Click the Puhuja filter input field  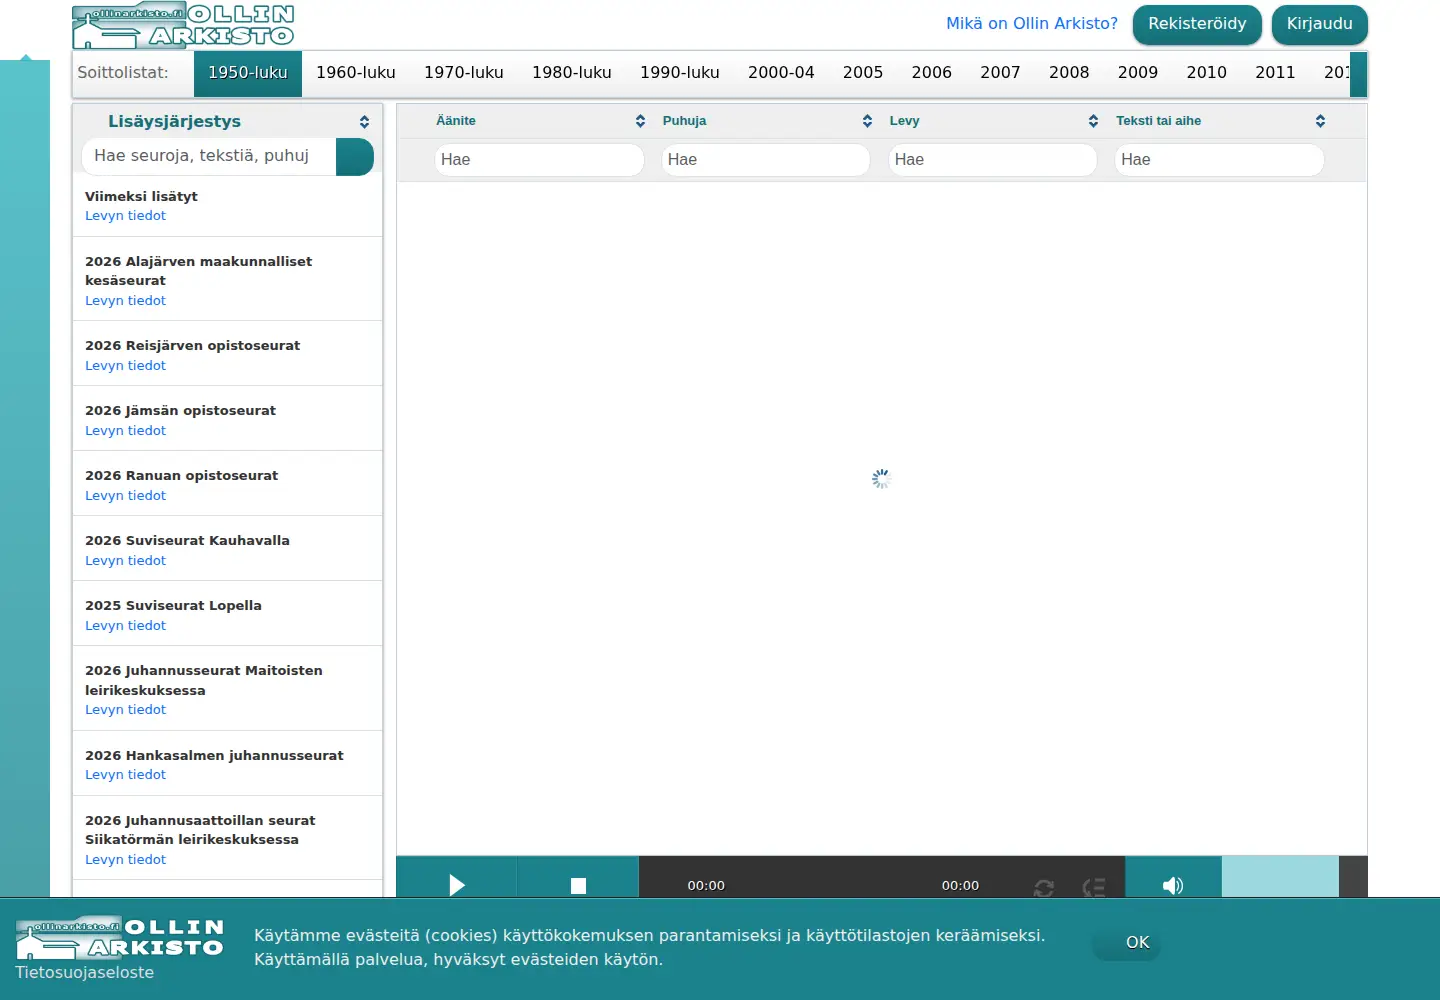coord(766,160)
